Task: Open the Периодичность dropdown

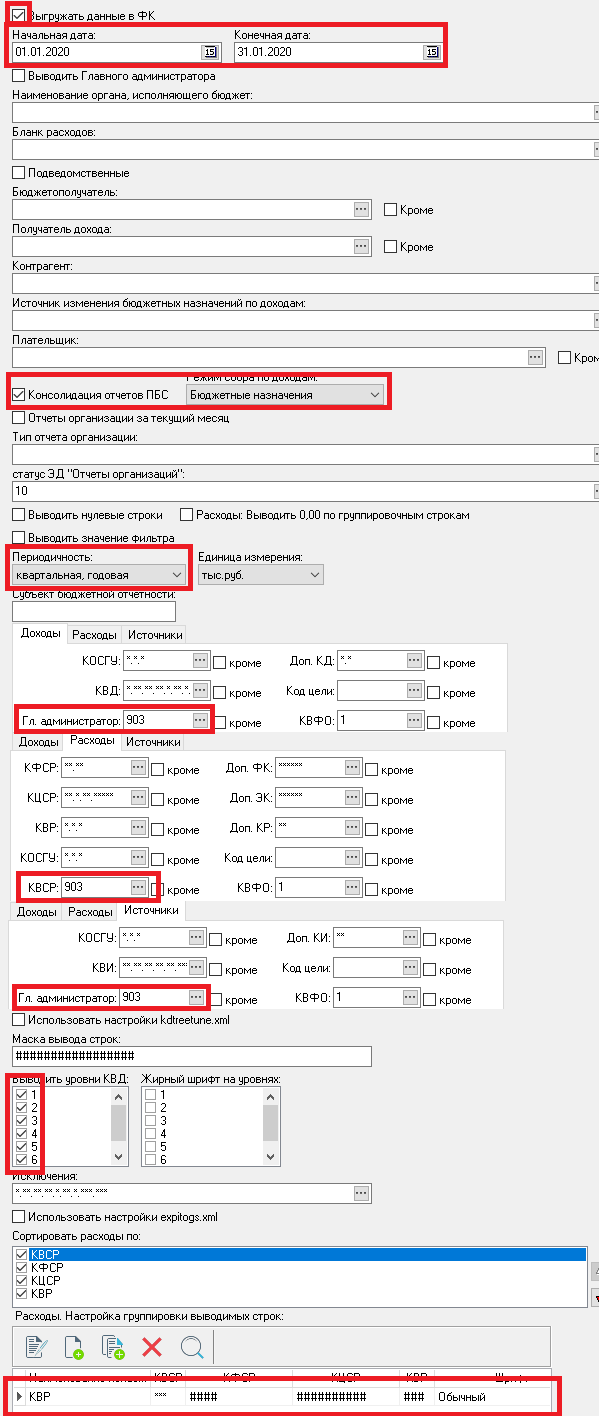Action: click(x=98, y=575)
